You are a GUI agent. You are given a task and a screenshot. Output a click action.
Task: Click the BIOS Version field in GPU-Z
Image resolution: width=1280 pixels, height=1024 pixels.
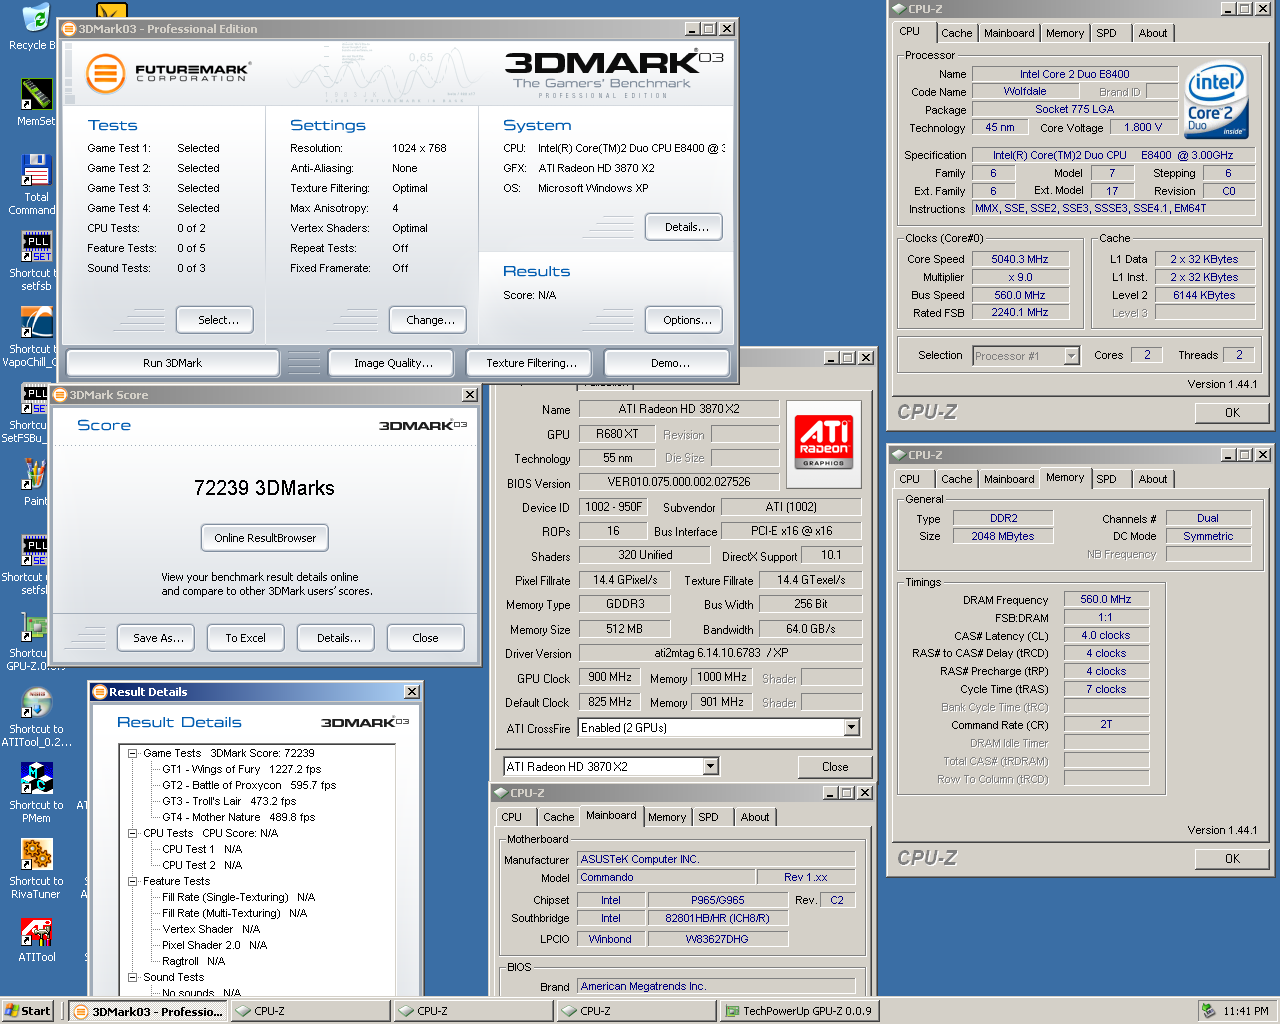coord(679,482)
